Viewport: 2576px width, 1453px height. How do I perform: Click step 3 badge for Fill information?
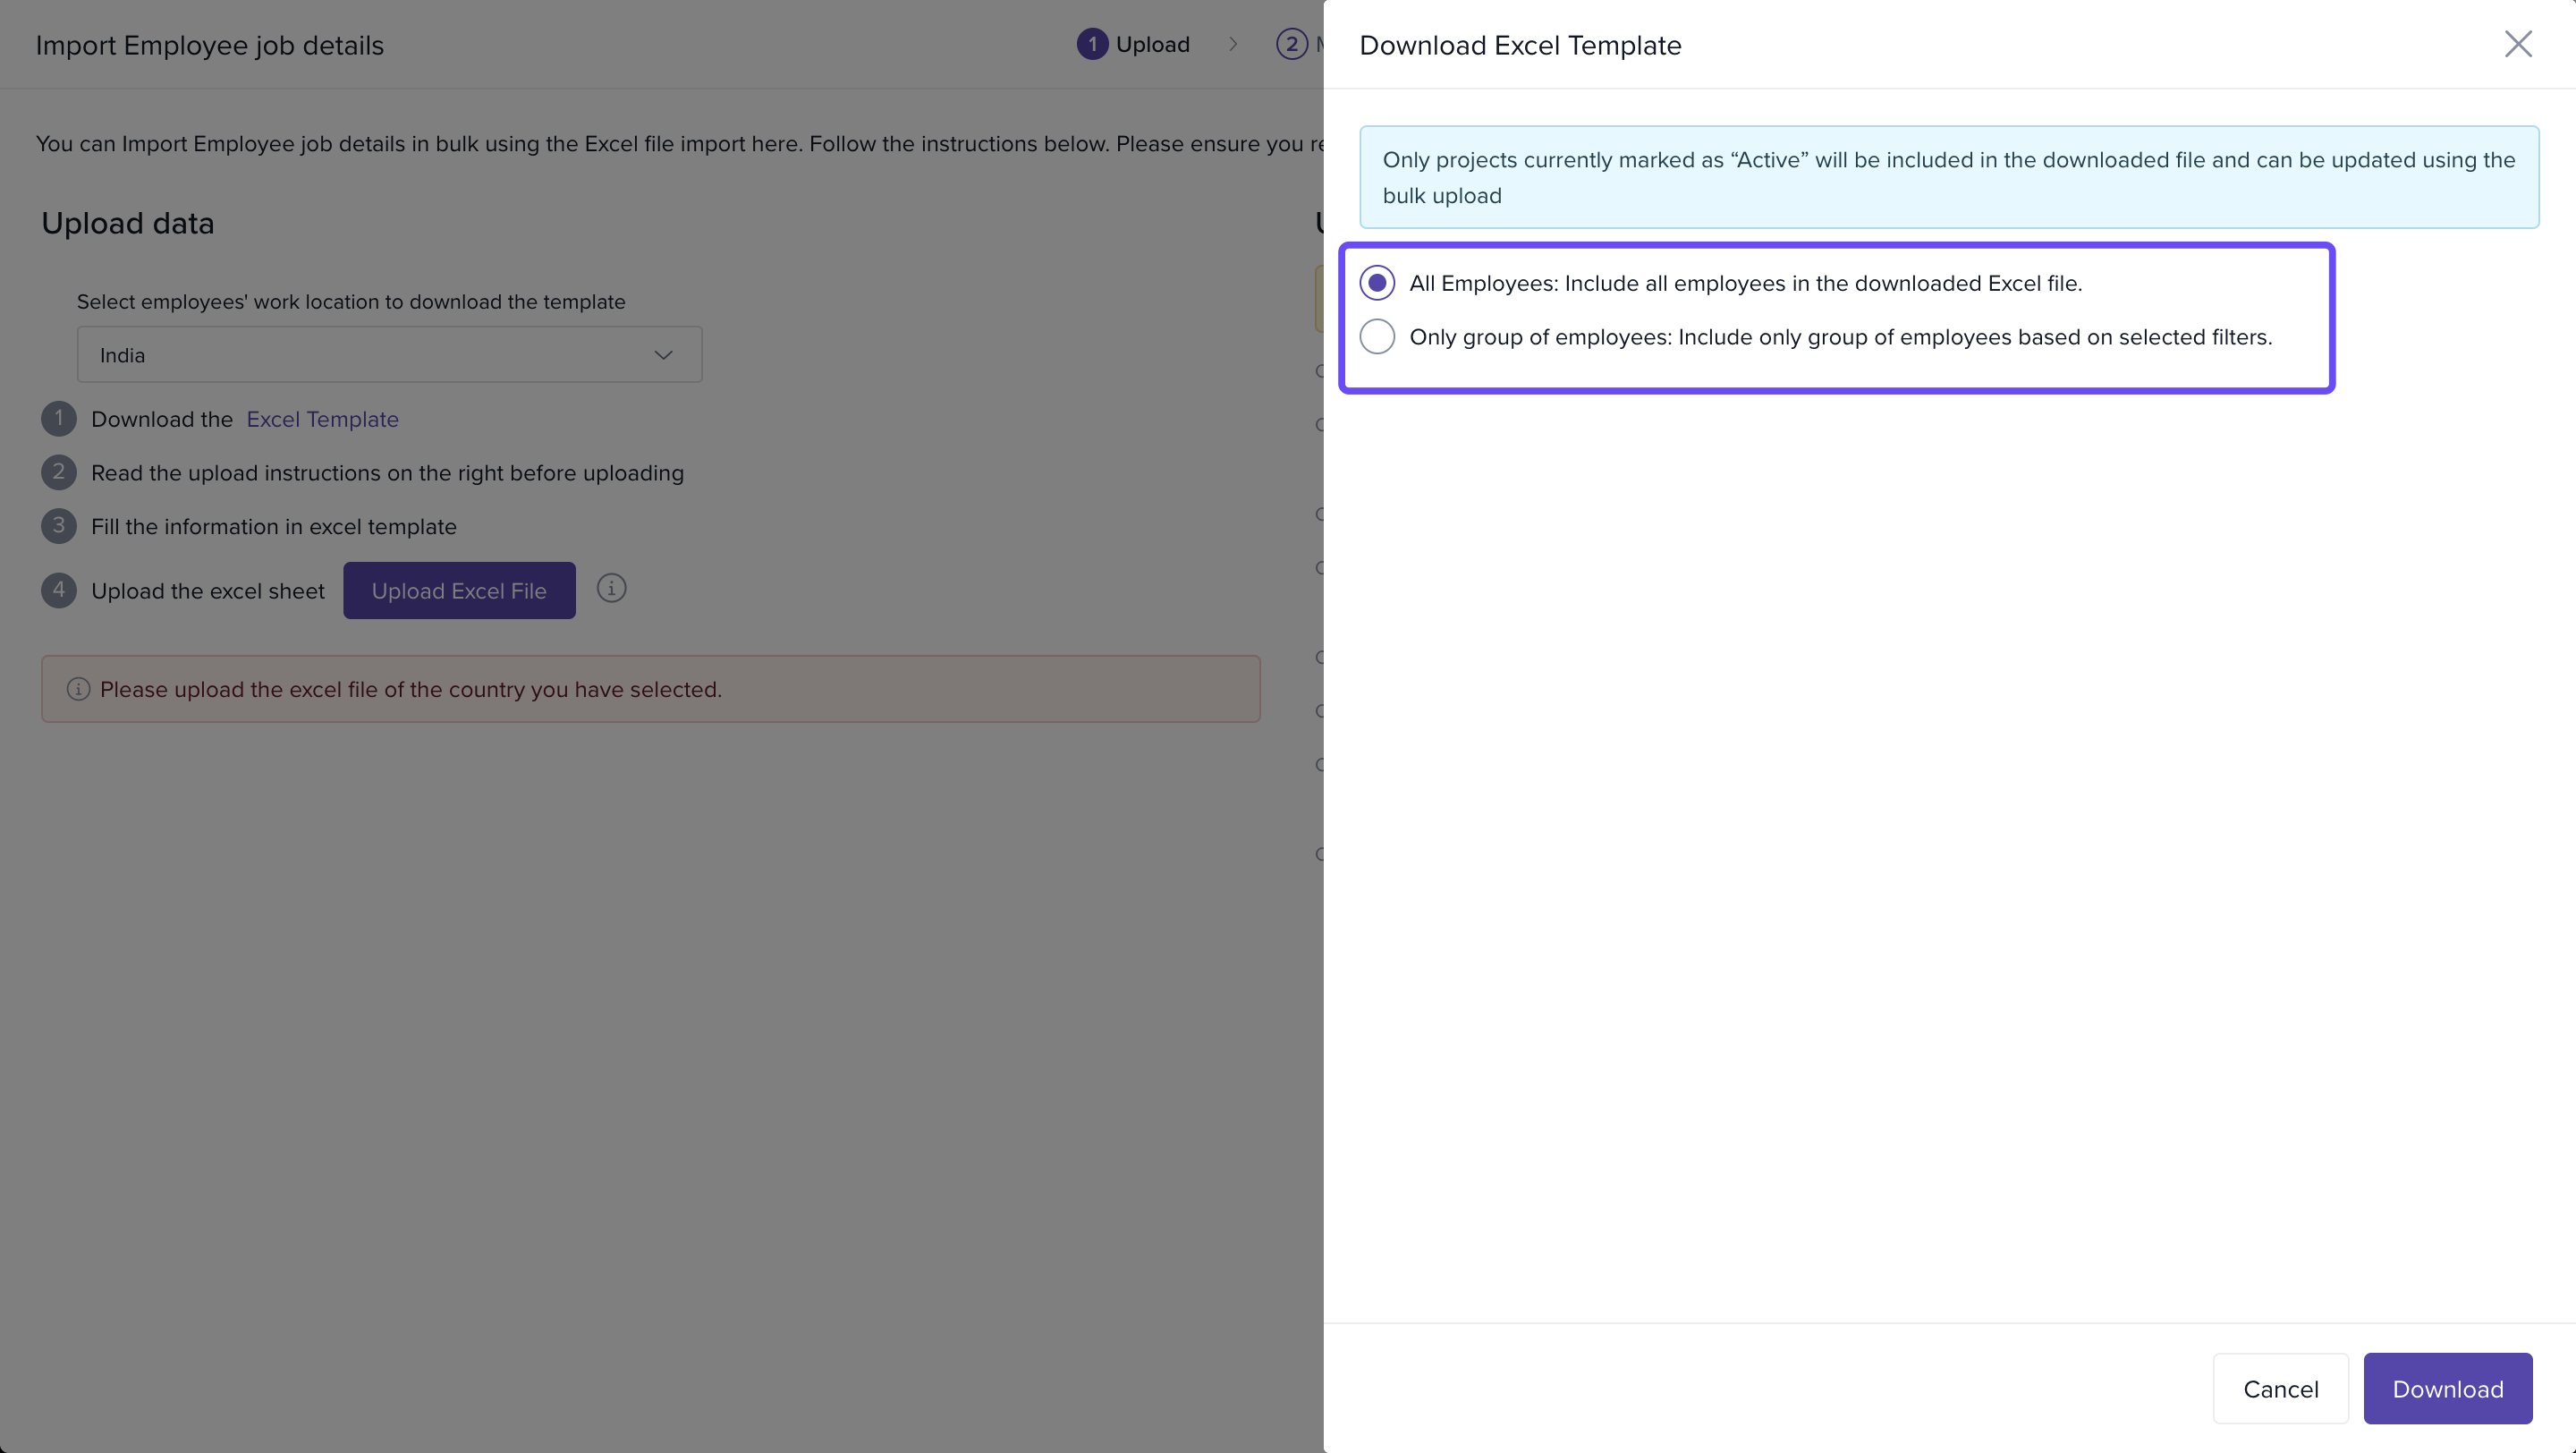pyautogui.click(x=59, y=526)
